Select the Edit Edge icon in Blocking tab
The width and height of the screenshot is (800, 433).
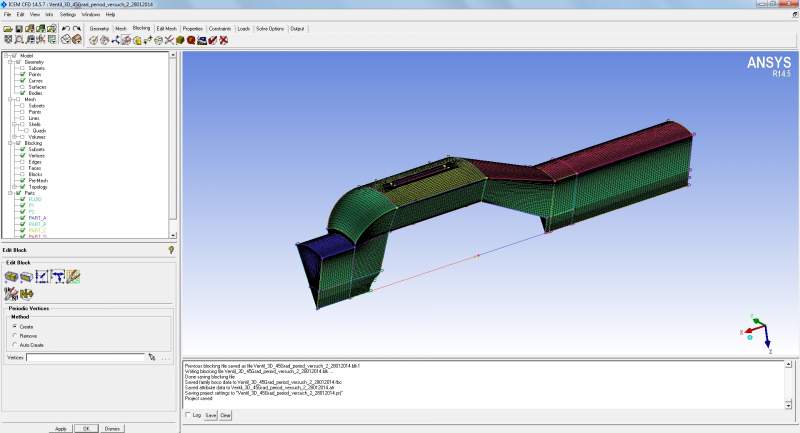(169, 40)
